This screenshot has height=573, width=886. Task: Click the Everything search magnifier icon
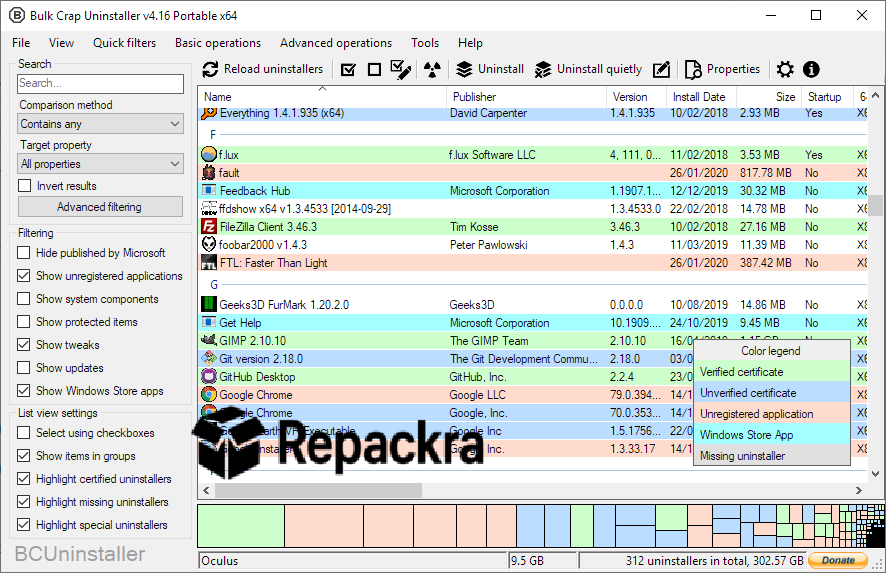tap(209, 112)
